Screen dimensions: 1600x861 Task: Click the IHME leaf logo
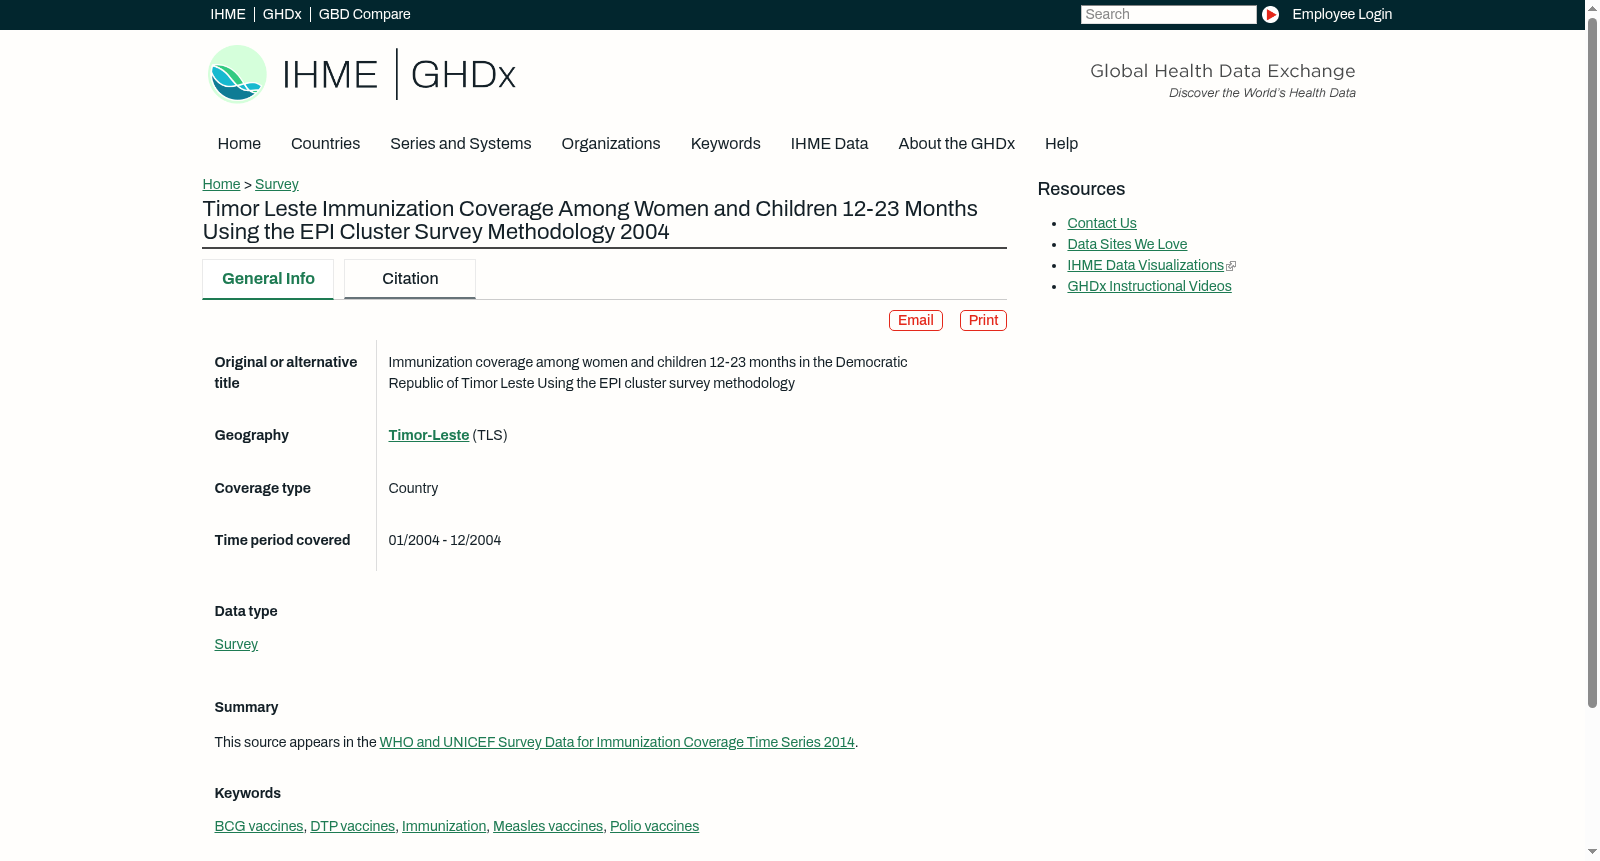pyautogui.click(x=237, y=74)
